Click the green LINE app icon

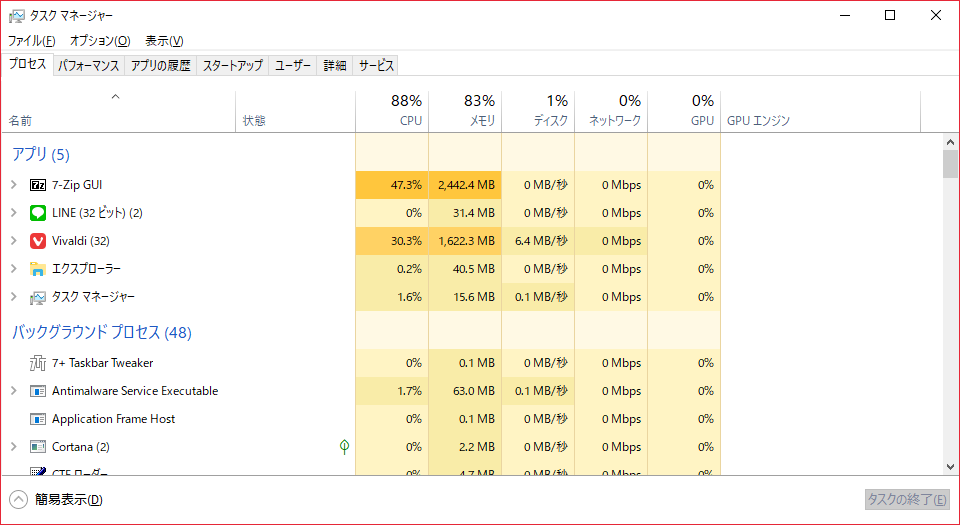(x=38, y=213)
